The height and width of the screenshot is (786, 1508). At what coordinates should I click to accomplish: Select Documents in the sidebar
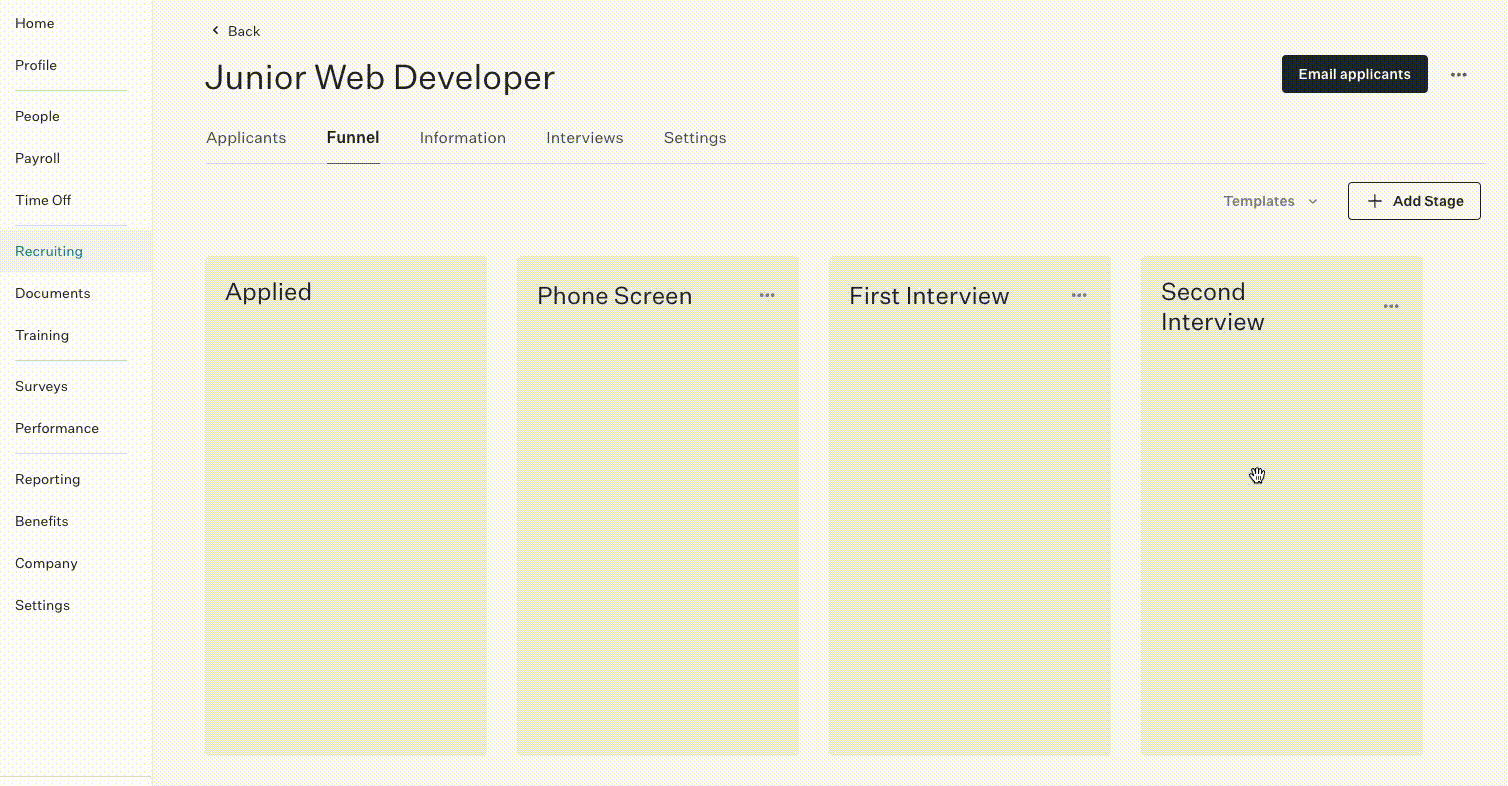(x=53, y=293)
